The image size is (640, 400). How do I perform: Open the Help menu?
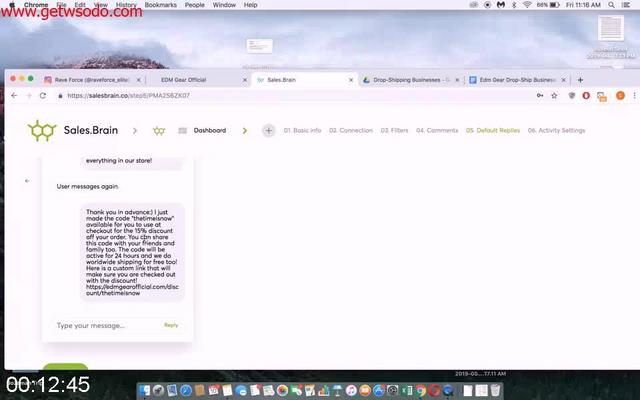click(x=250, y=5)
